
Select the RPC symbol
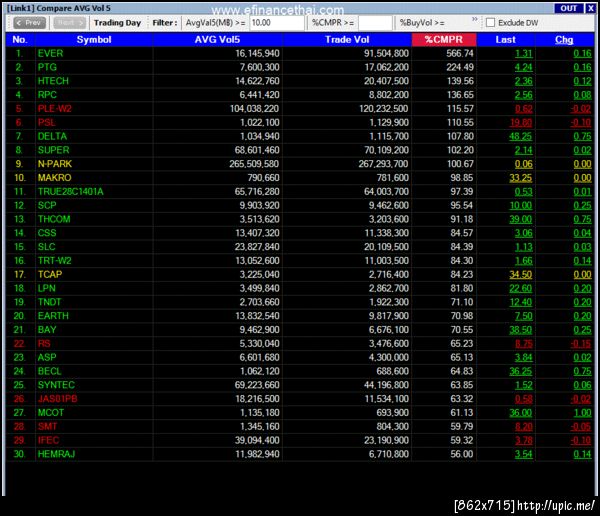coord(47,95)
